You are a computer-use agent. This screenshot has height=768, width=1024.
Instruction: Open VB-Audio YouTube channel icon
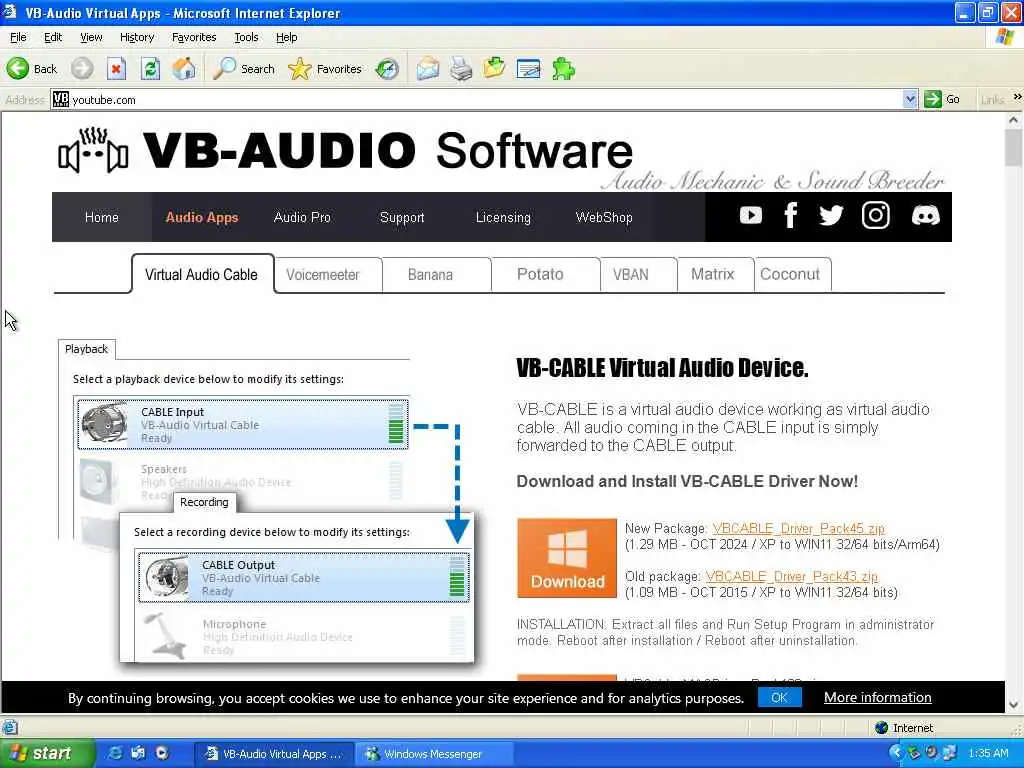coord(750,216)
